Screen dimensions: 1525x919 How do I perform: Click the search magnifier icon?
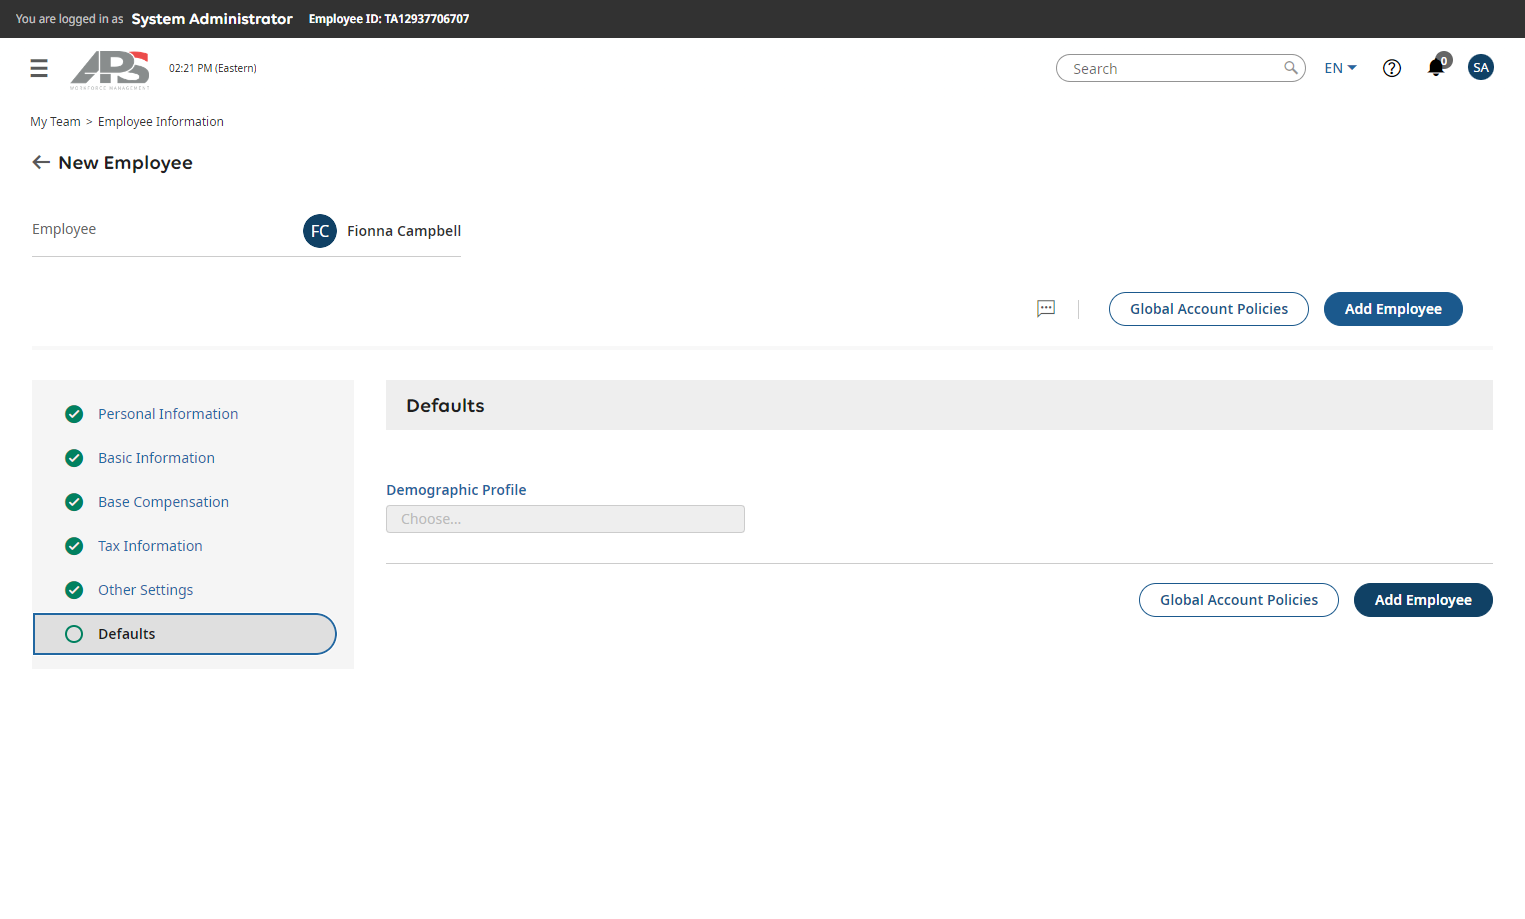tap(1291, 68)
